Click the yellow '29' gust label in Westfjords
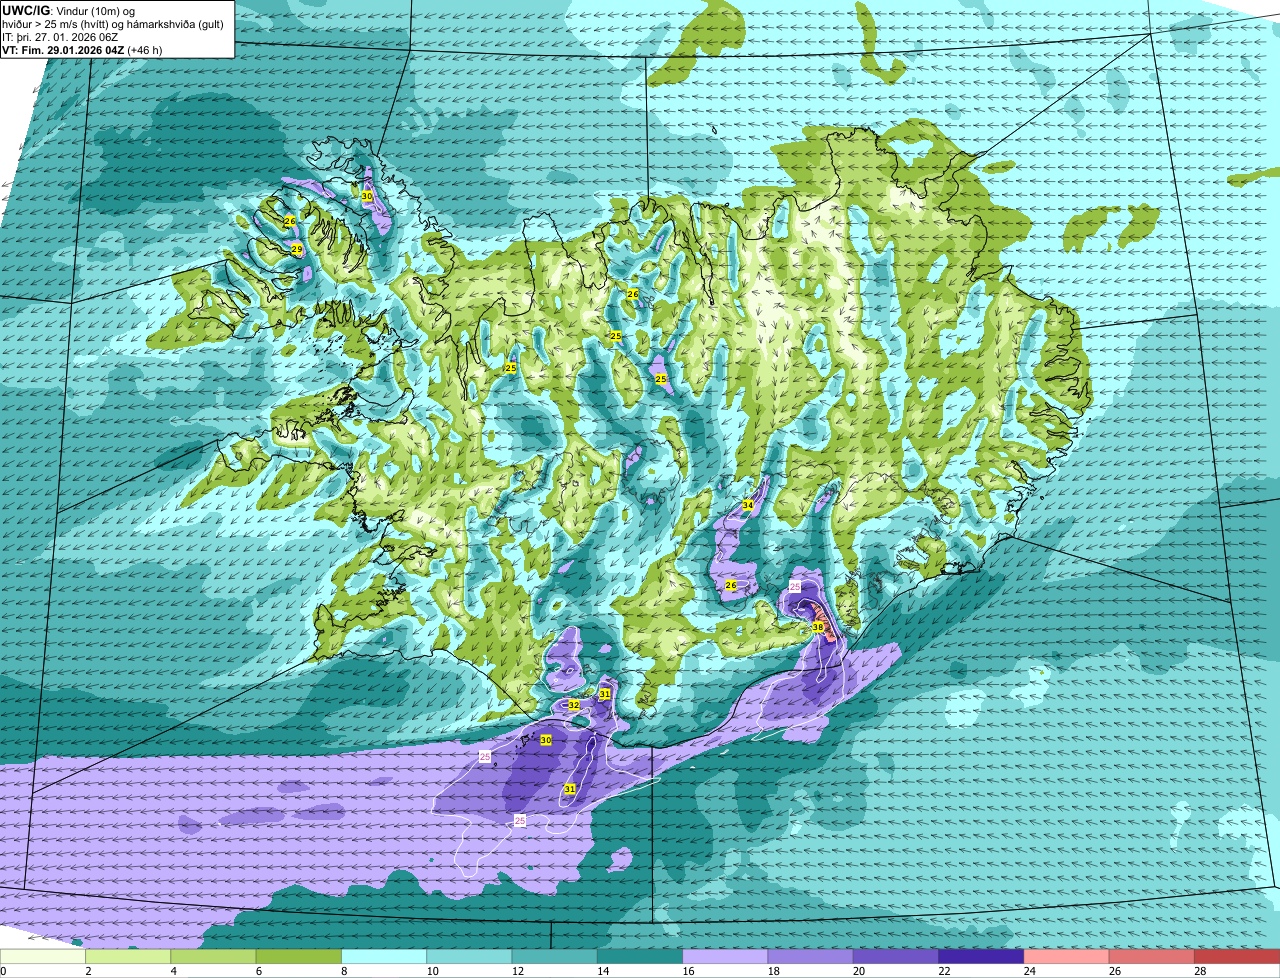Screen dimensions: 1280x978 click(297, 248)
